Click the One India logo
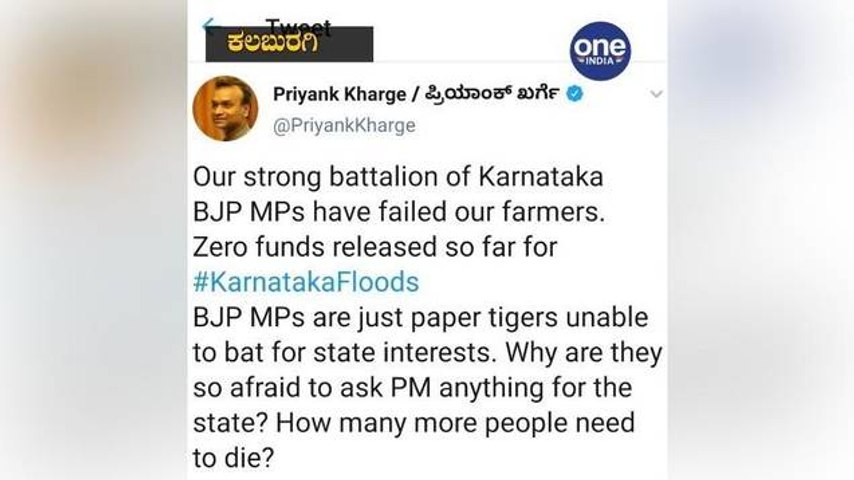 (x=600, y=51)
